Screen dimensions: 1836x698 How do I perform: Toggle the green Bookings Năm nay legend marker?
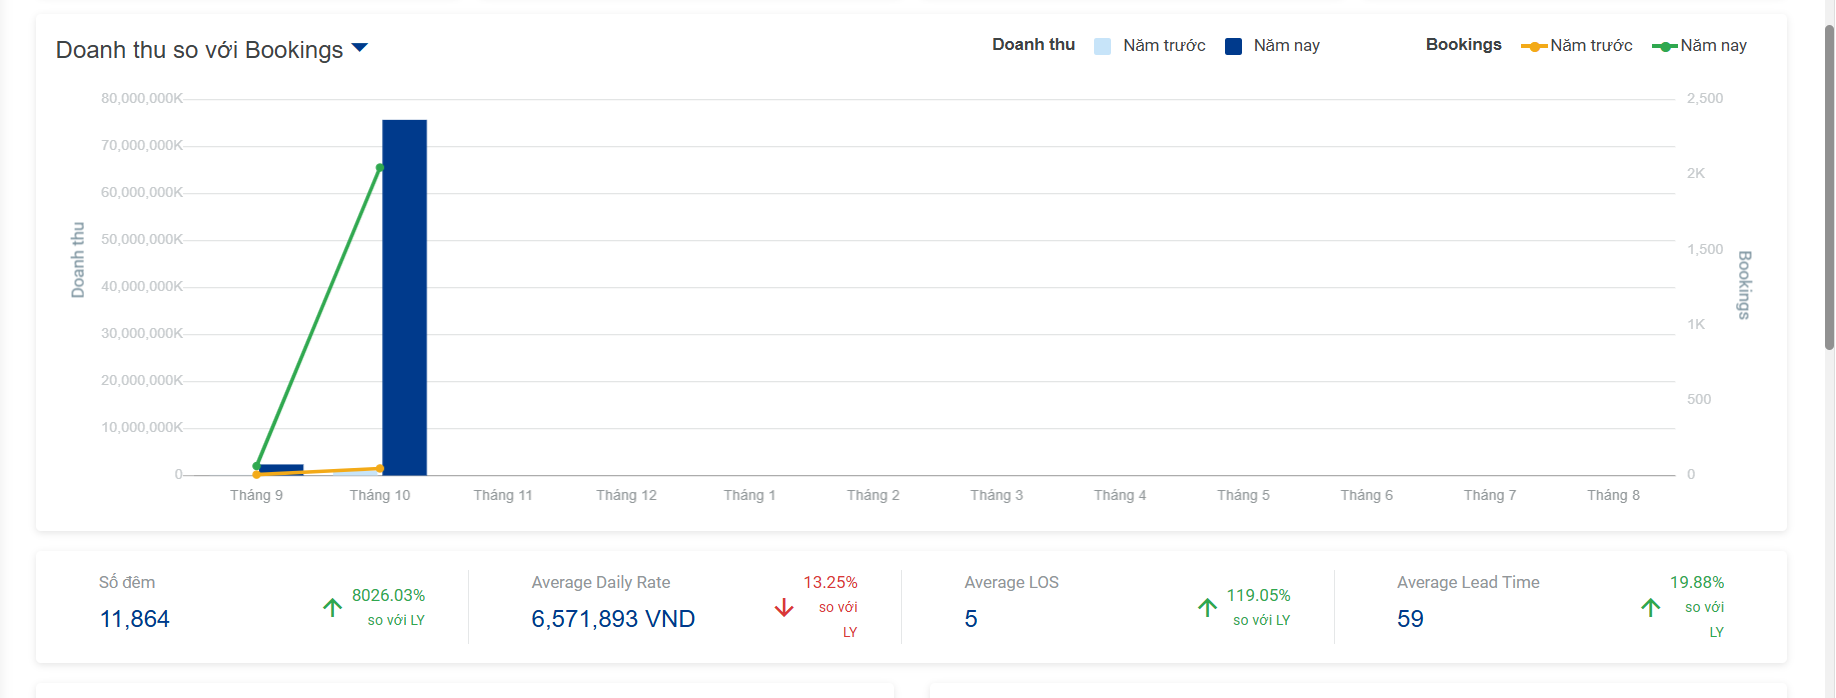[1665, 46]
